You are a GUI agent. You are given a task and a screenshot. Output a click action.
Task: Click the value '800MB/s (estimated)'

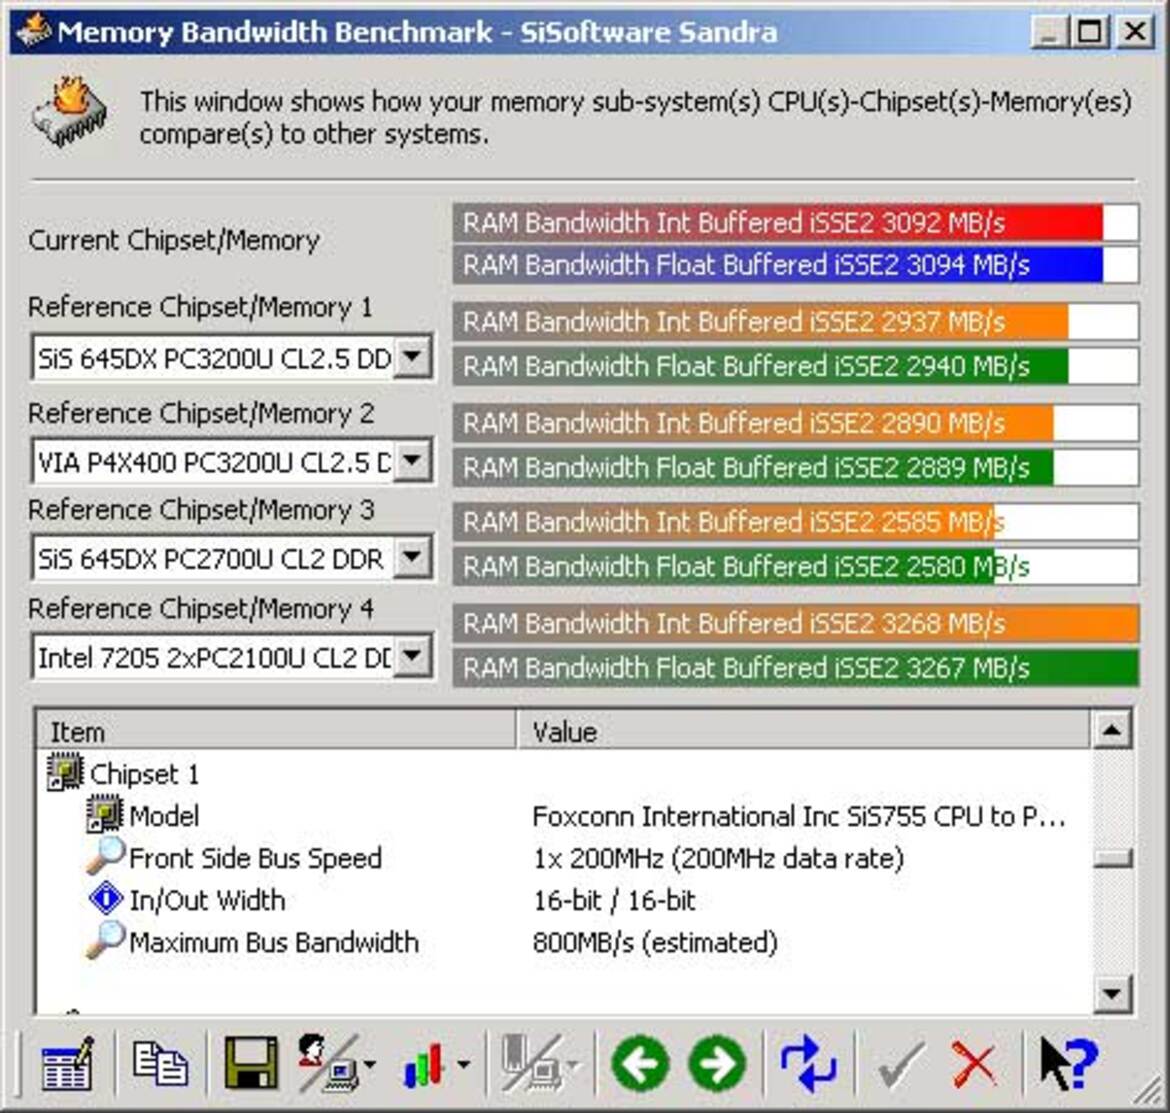(x=655, y=942)
